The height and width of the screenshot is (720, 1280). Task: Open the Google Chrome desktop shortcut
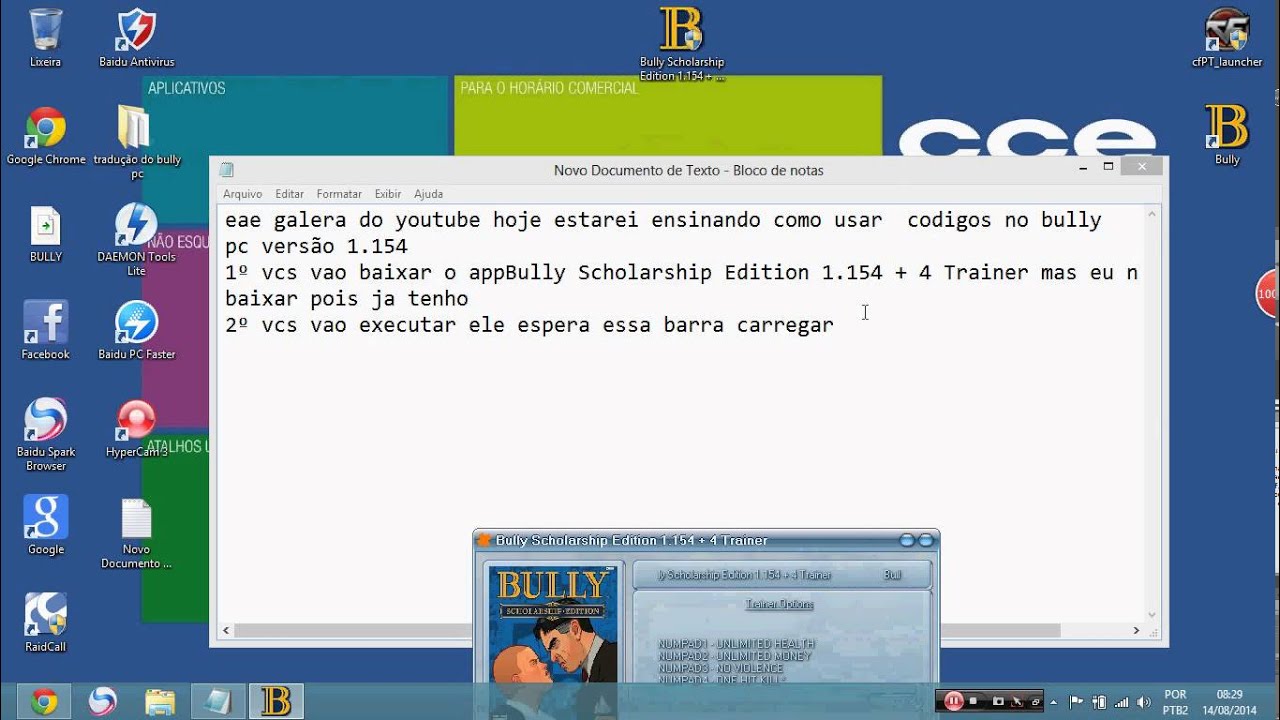click(x=46, y=136)
